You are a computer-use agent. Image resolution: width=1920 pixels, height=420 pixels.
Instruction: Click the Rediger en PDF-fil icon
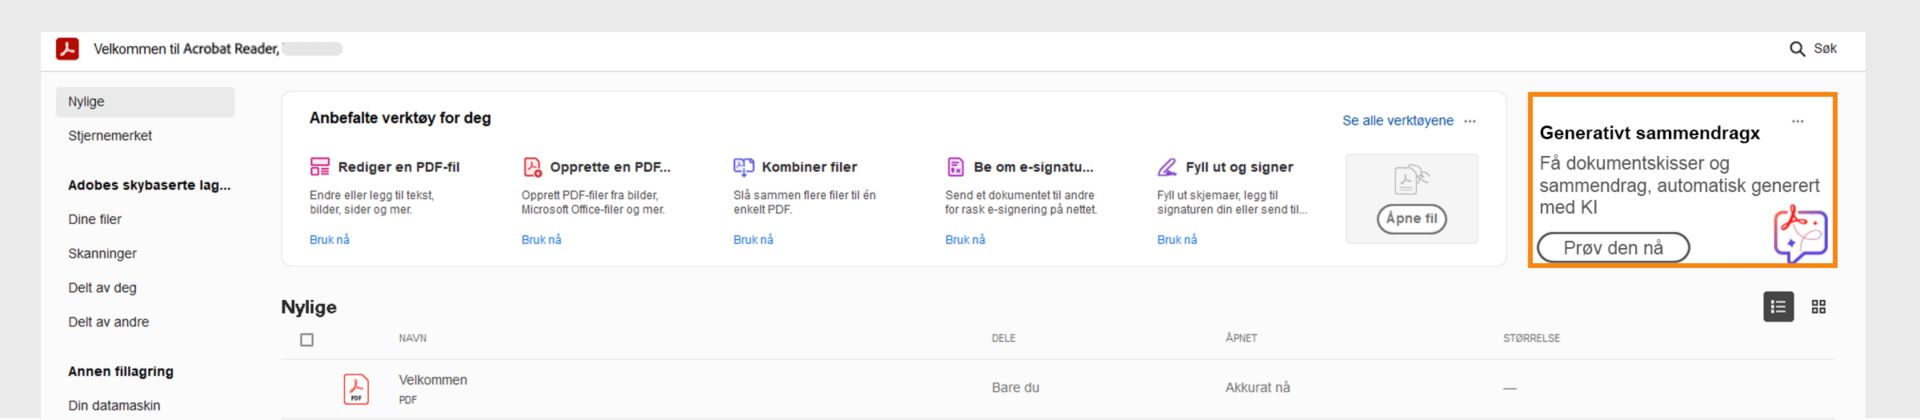pos(320,167)
